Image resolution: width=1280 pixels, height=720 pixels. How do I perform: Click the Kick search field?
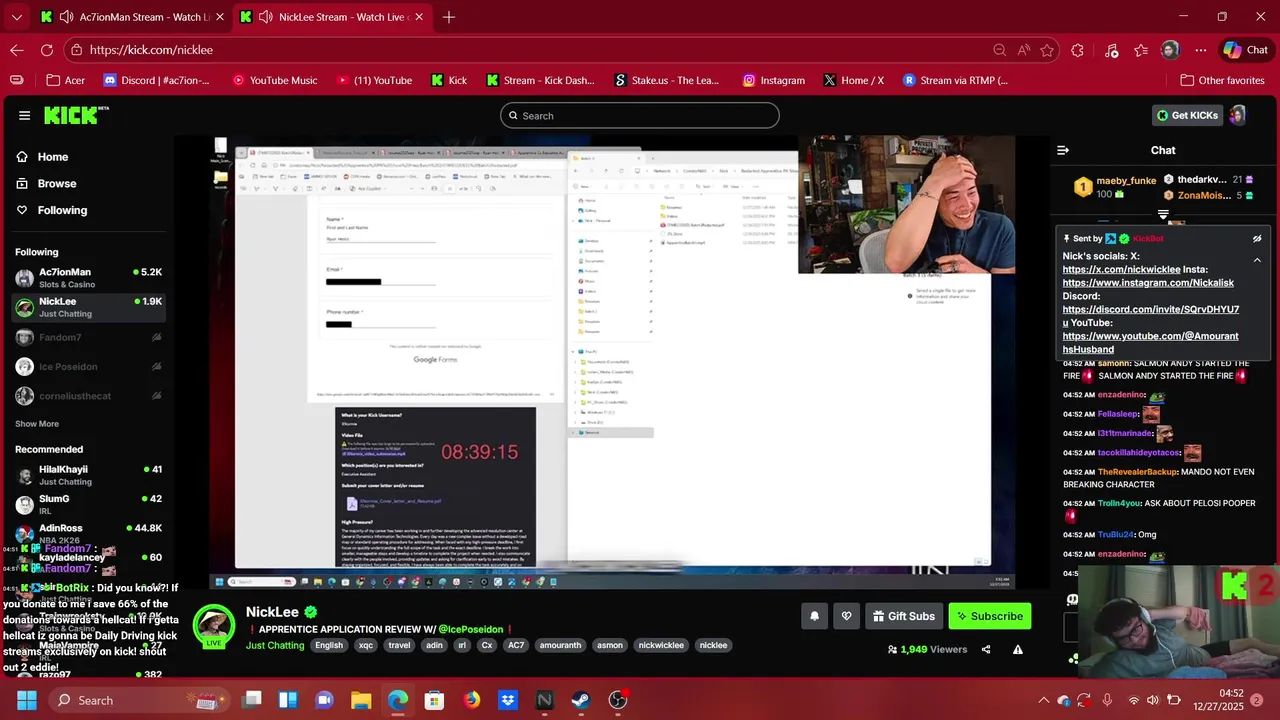(640, 115)
